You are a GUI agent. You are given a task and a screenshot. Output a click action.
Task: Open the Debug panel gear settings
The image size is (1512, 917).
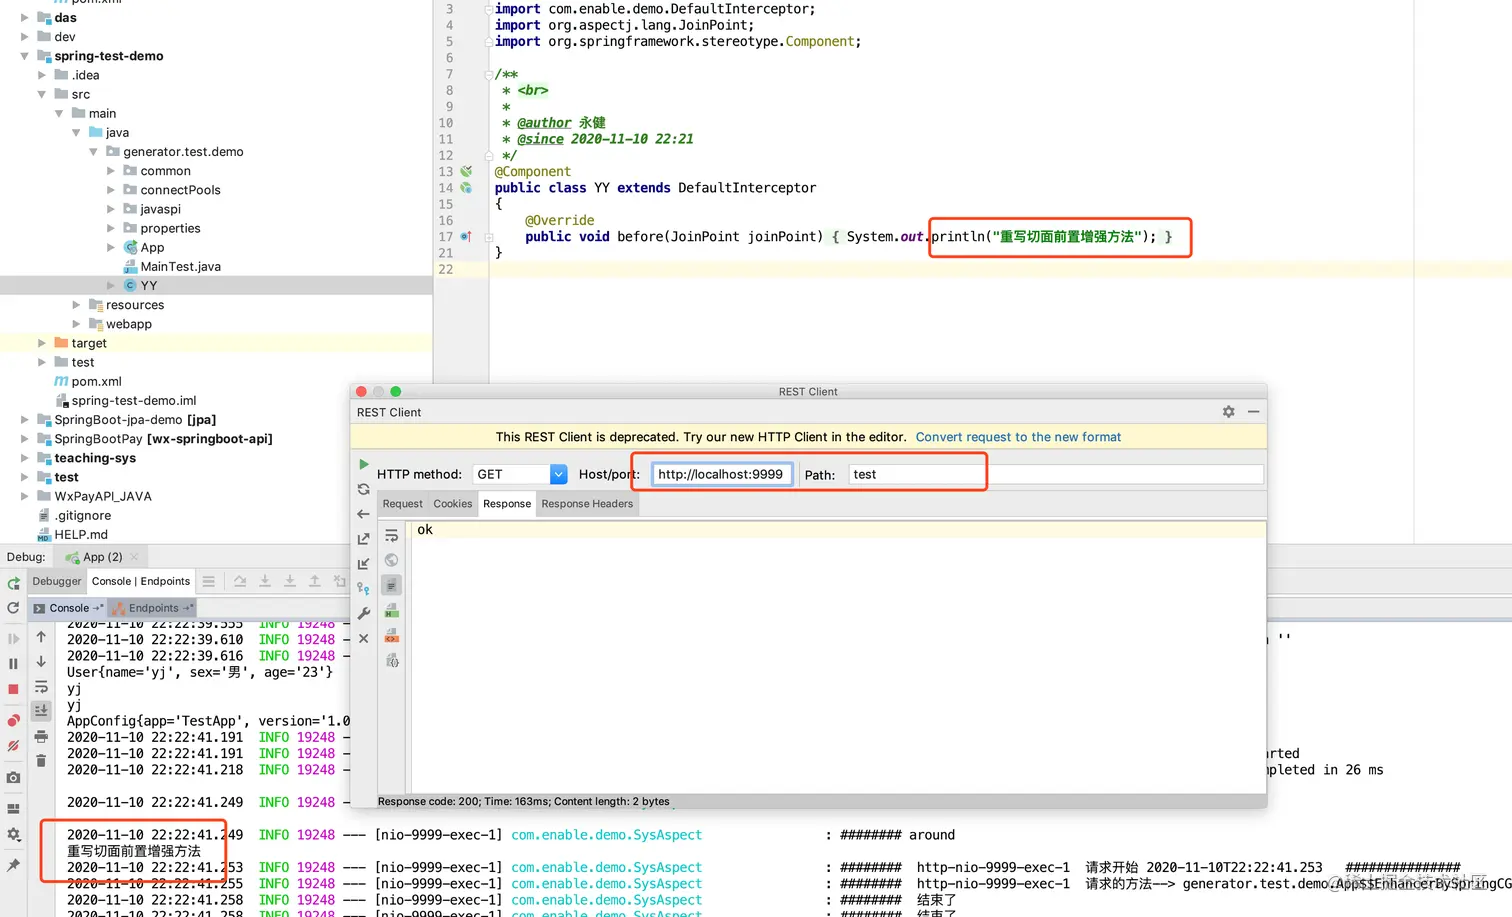14,834
